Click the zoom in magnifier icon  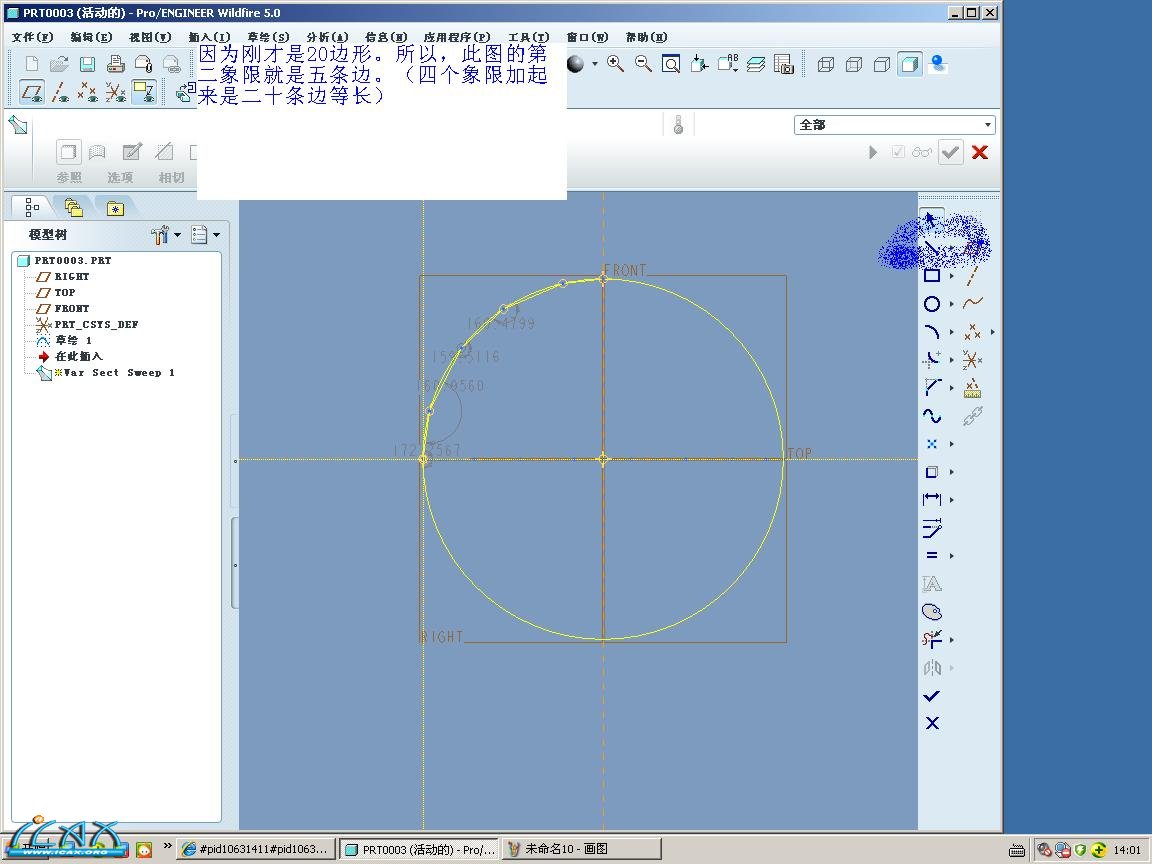tap(615, 64)
